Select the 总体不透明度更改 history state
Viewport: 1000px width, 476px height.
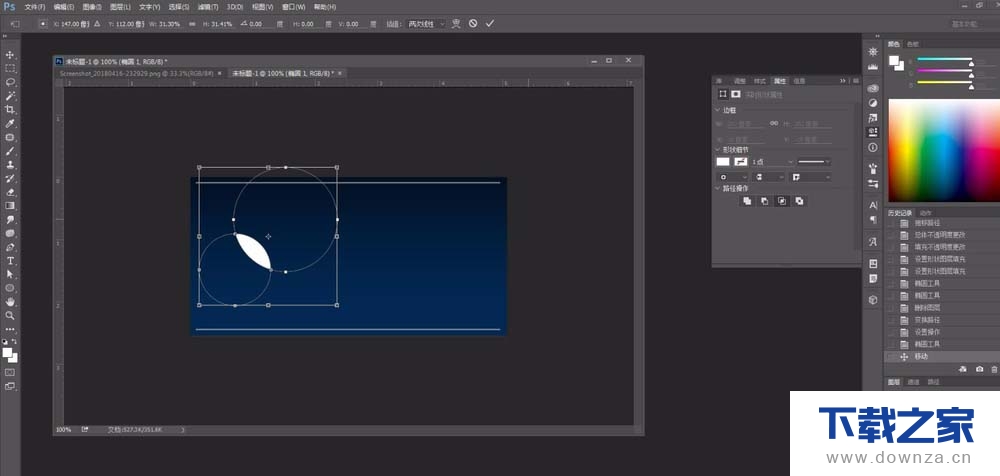point(940,235)
